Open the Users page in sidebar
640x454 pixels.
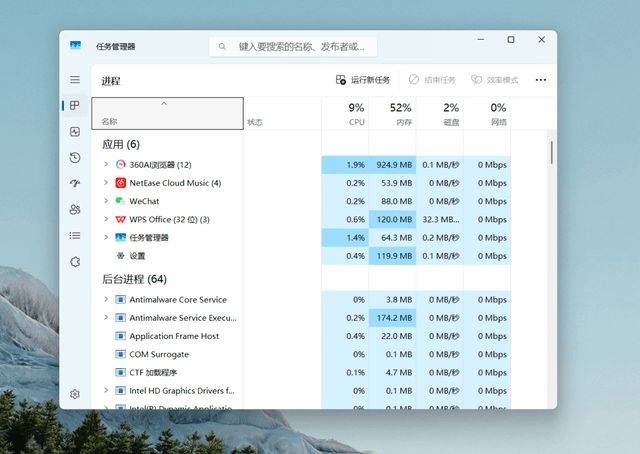[75, 209]
